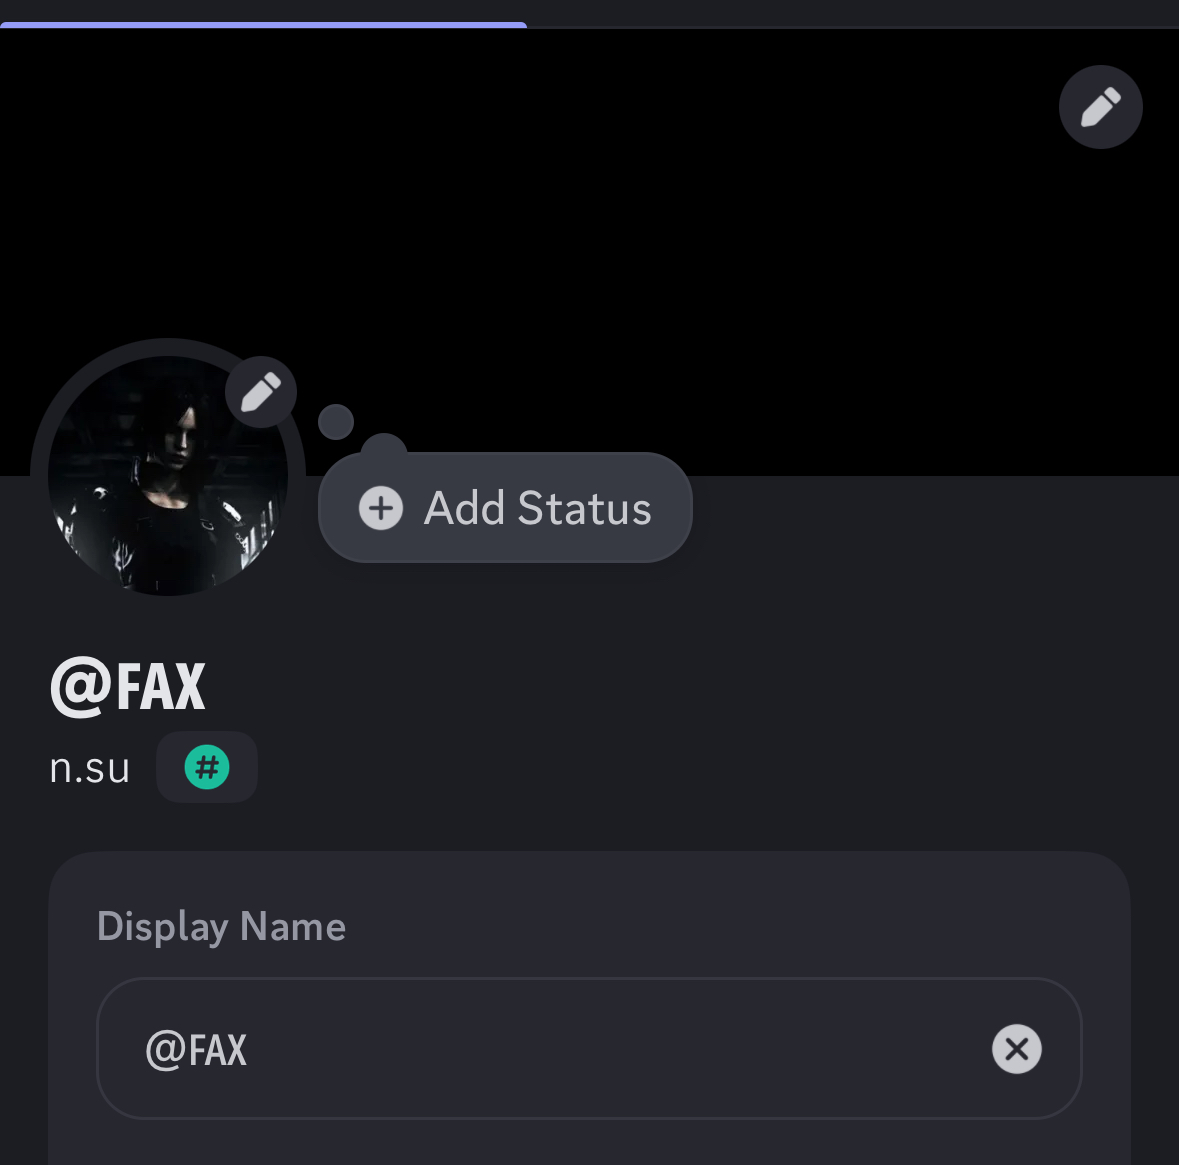This screenshot has height=1165, width=1179.
Task: Click the unfilled part of top progress bar
Action: click(850, 26)
